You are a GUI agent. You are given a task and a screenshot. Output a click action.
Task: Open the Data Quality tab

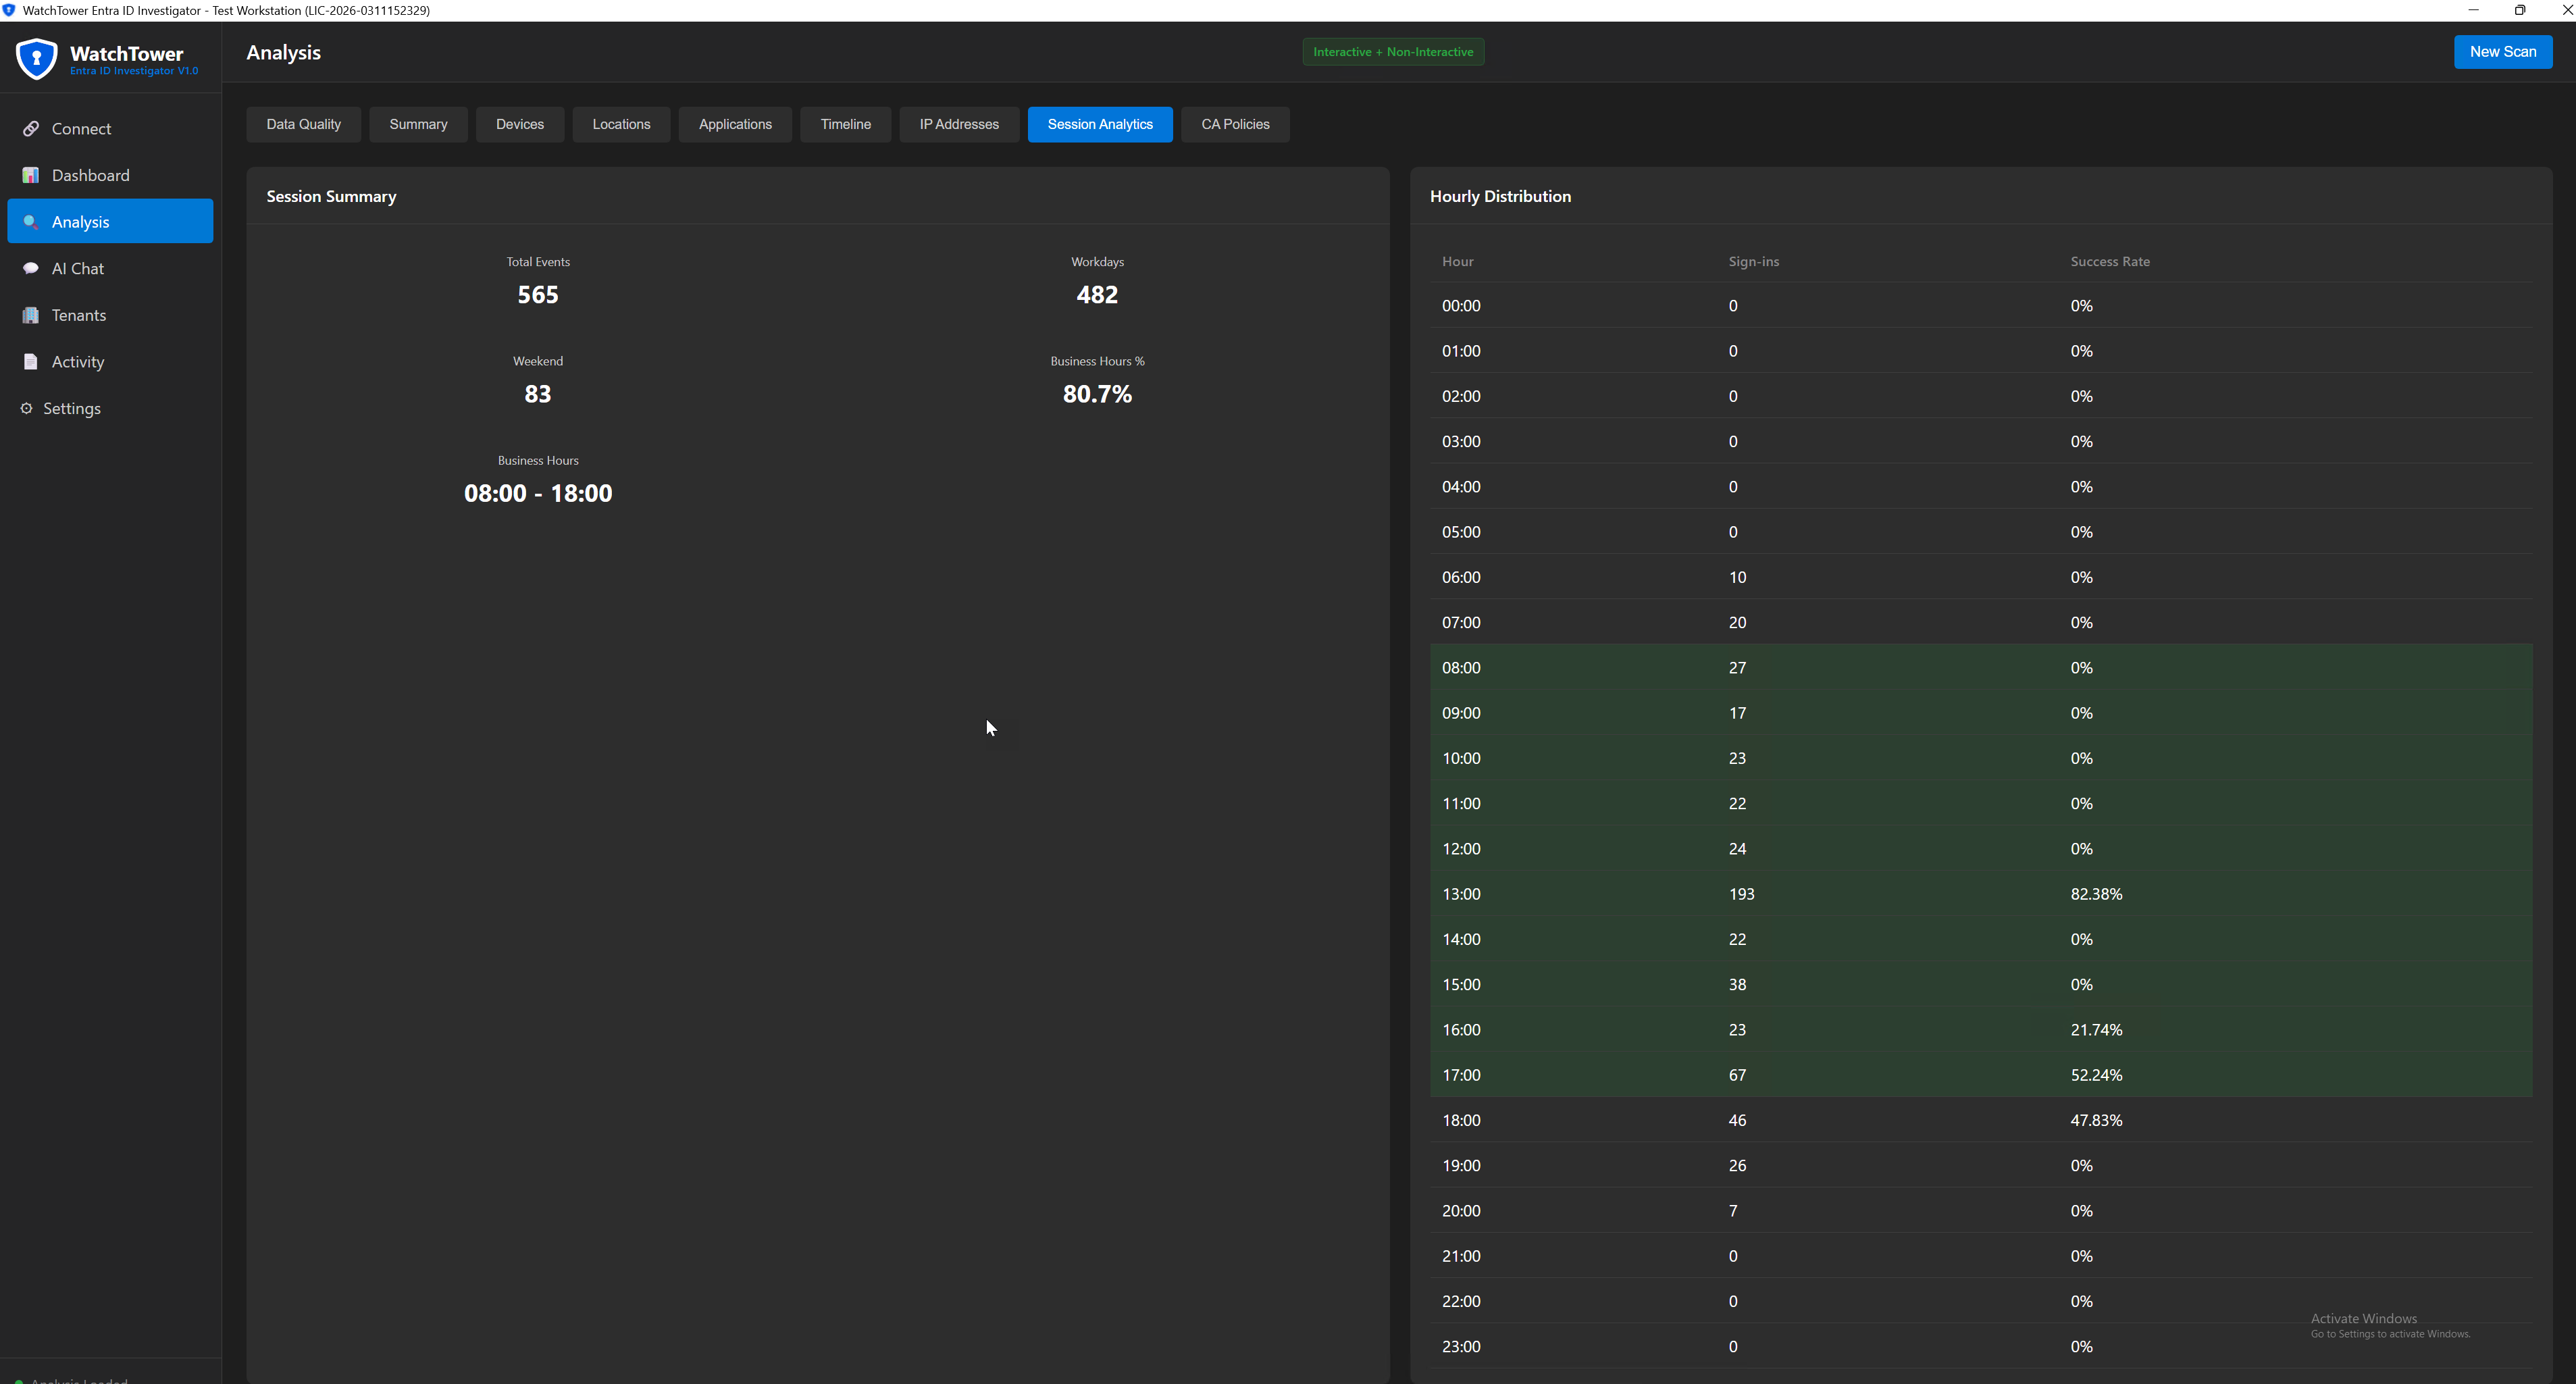click(x=303, y=124)
